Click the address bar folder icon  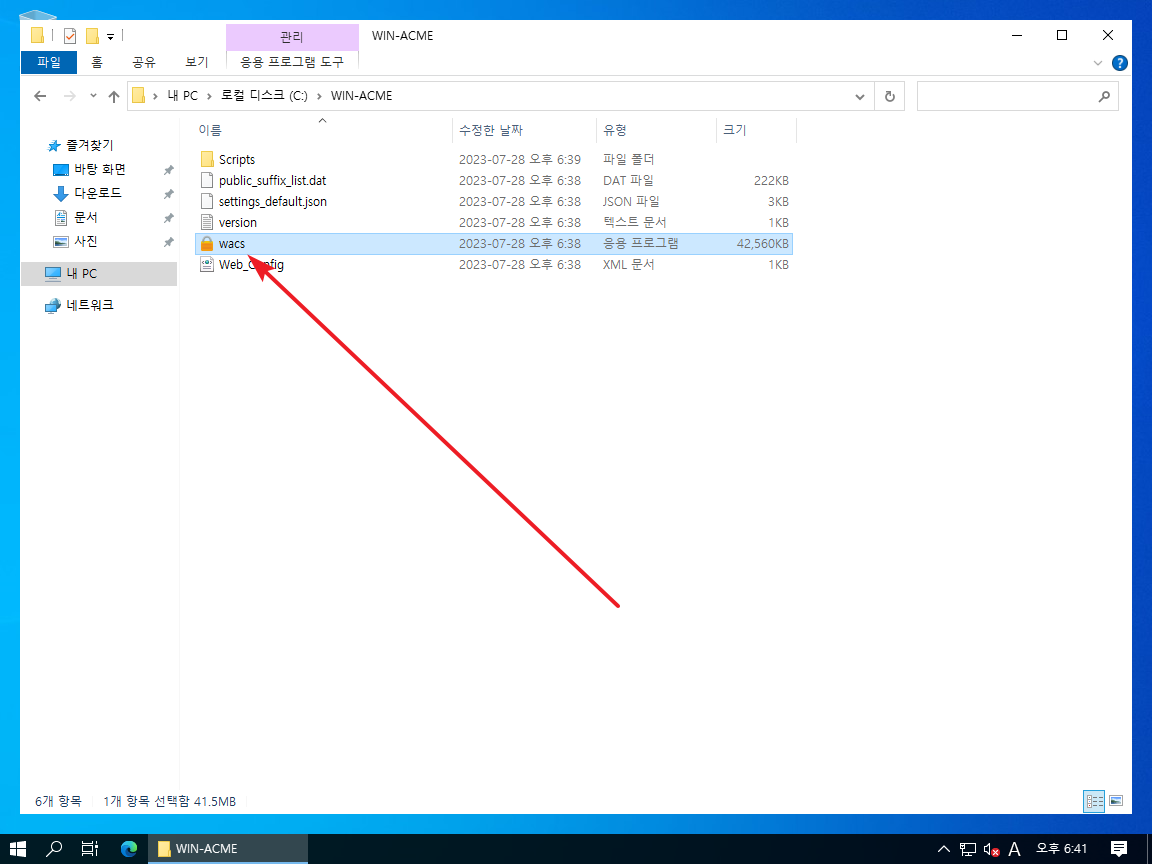tap(138, 96)
